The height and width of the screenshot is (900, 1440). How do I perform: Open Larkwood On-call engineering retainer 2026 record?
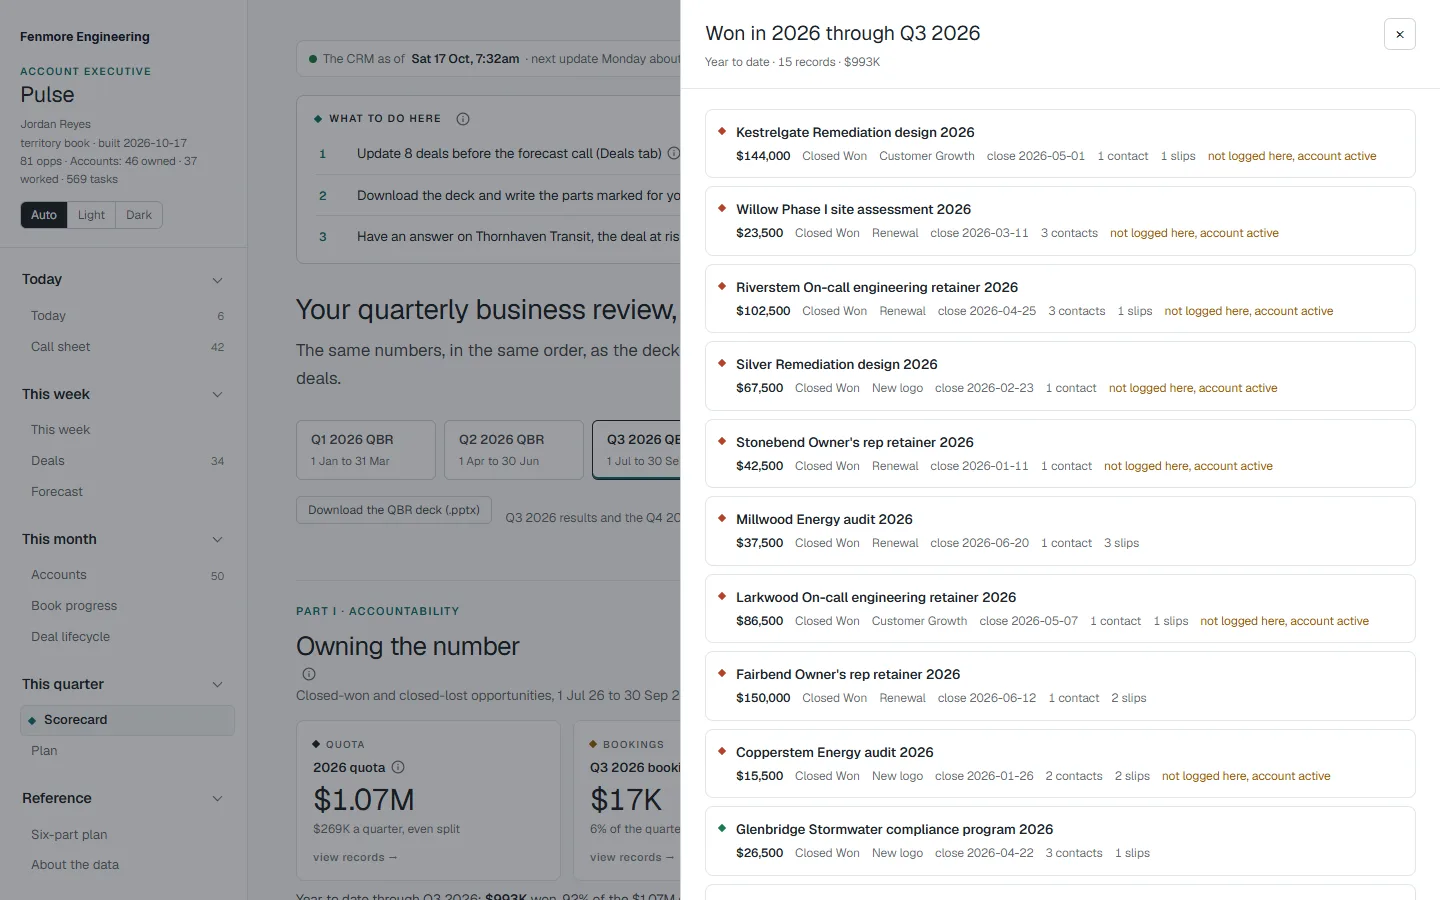point(1060,609)
